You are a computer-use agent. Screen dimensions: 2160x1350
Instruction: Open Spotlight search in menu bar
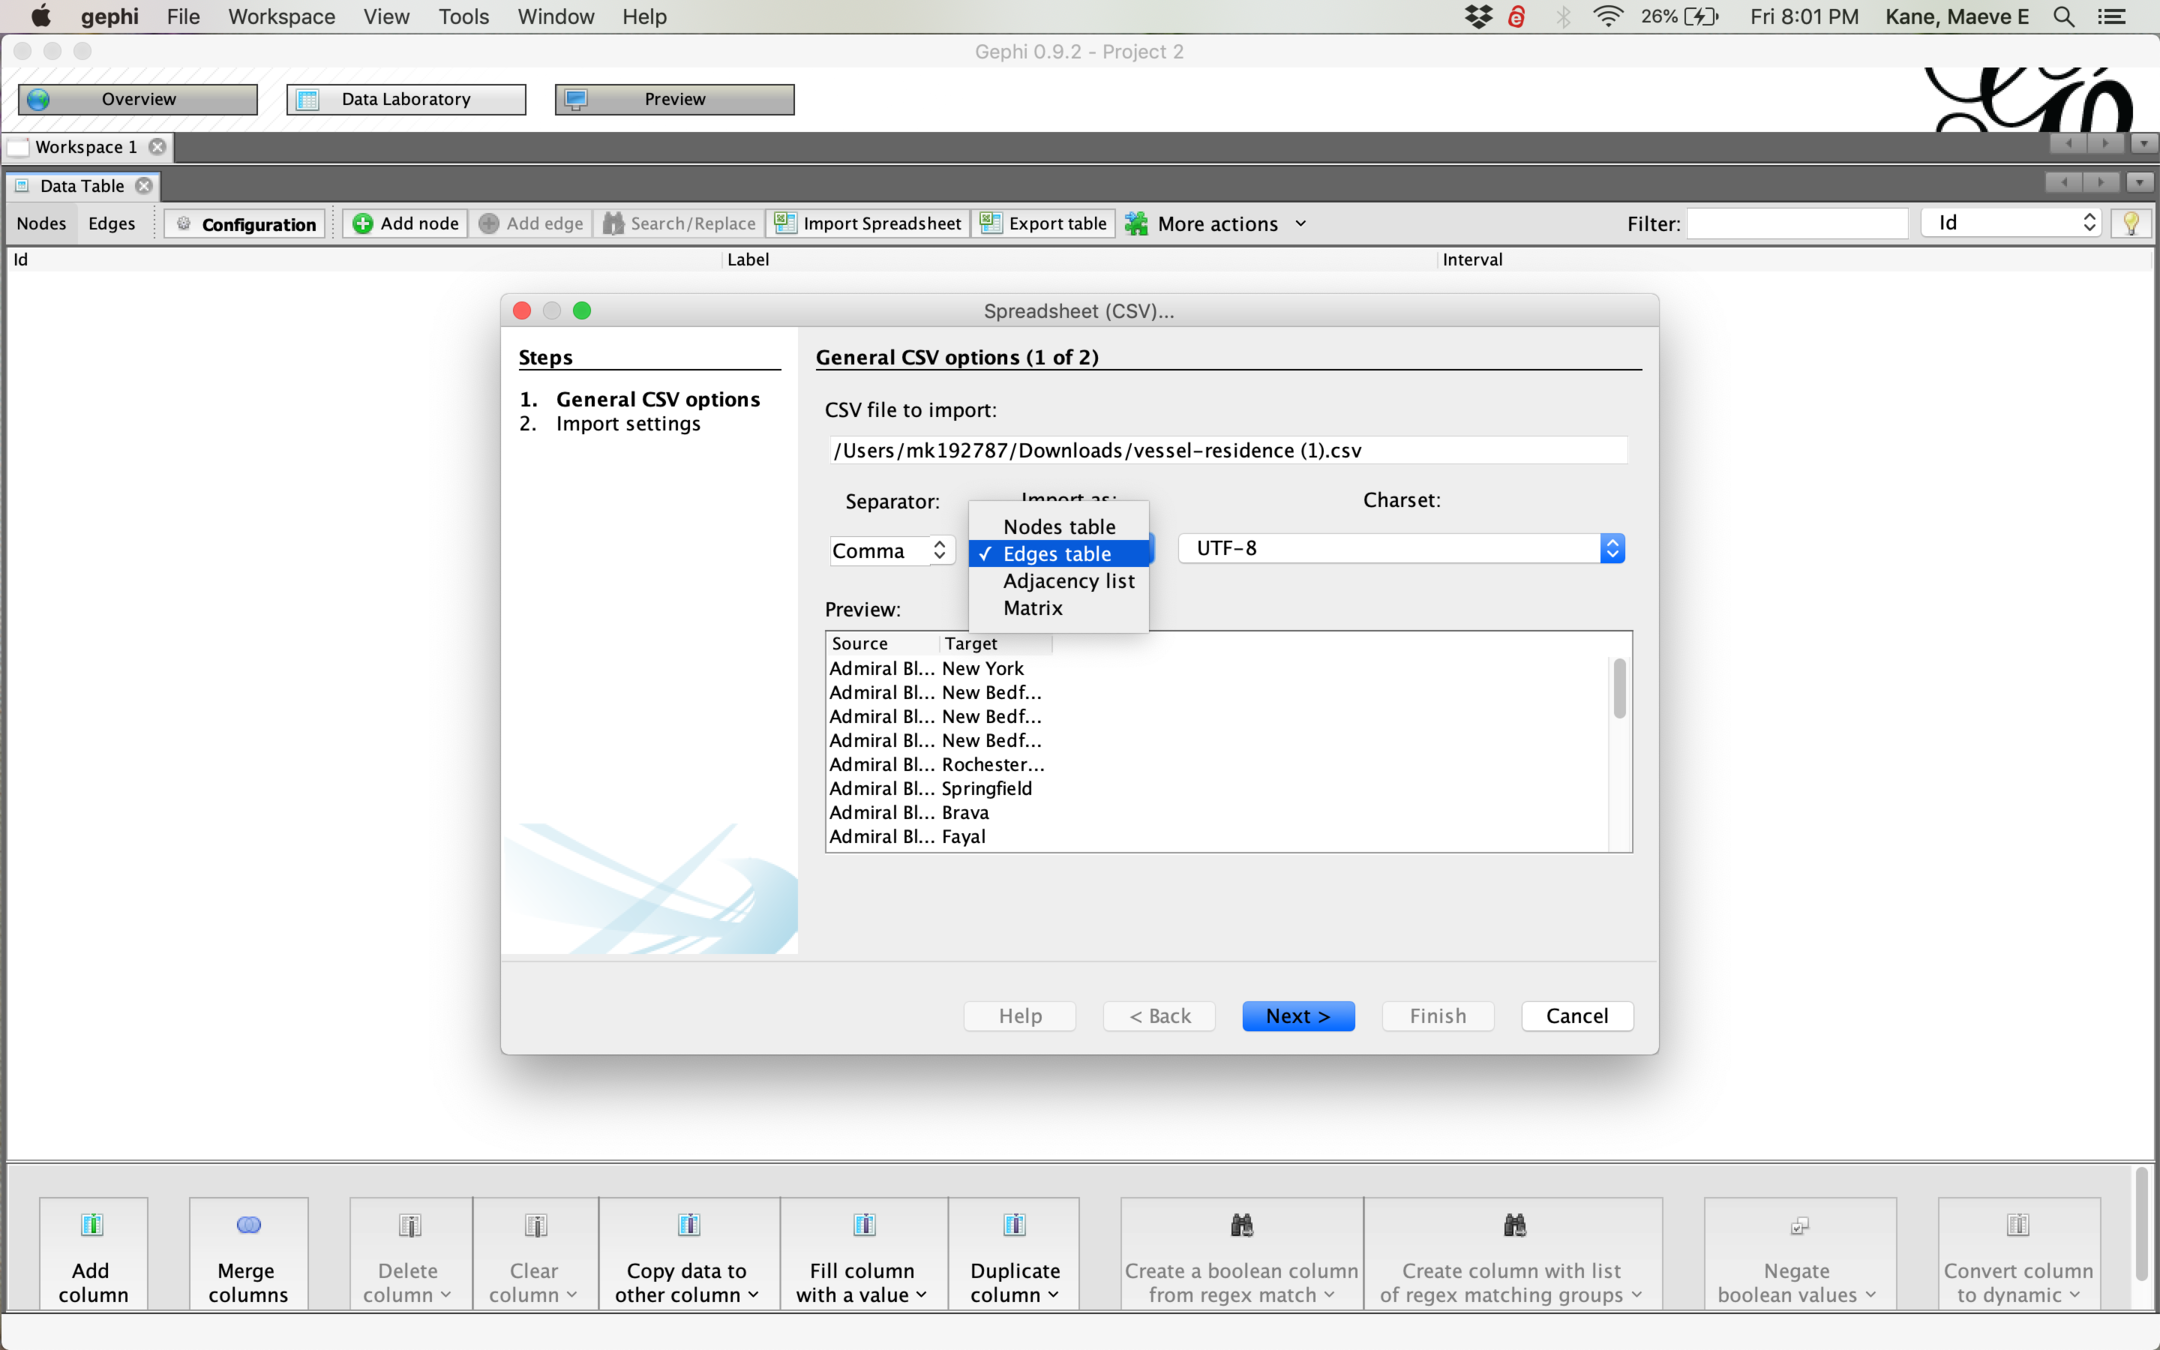2063,17
